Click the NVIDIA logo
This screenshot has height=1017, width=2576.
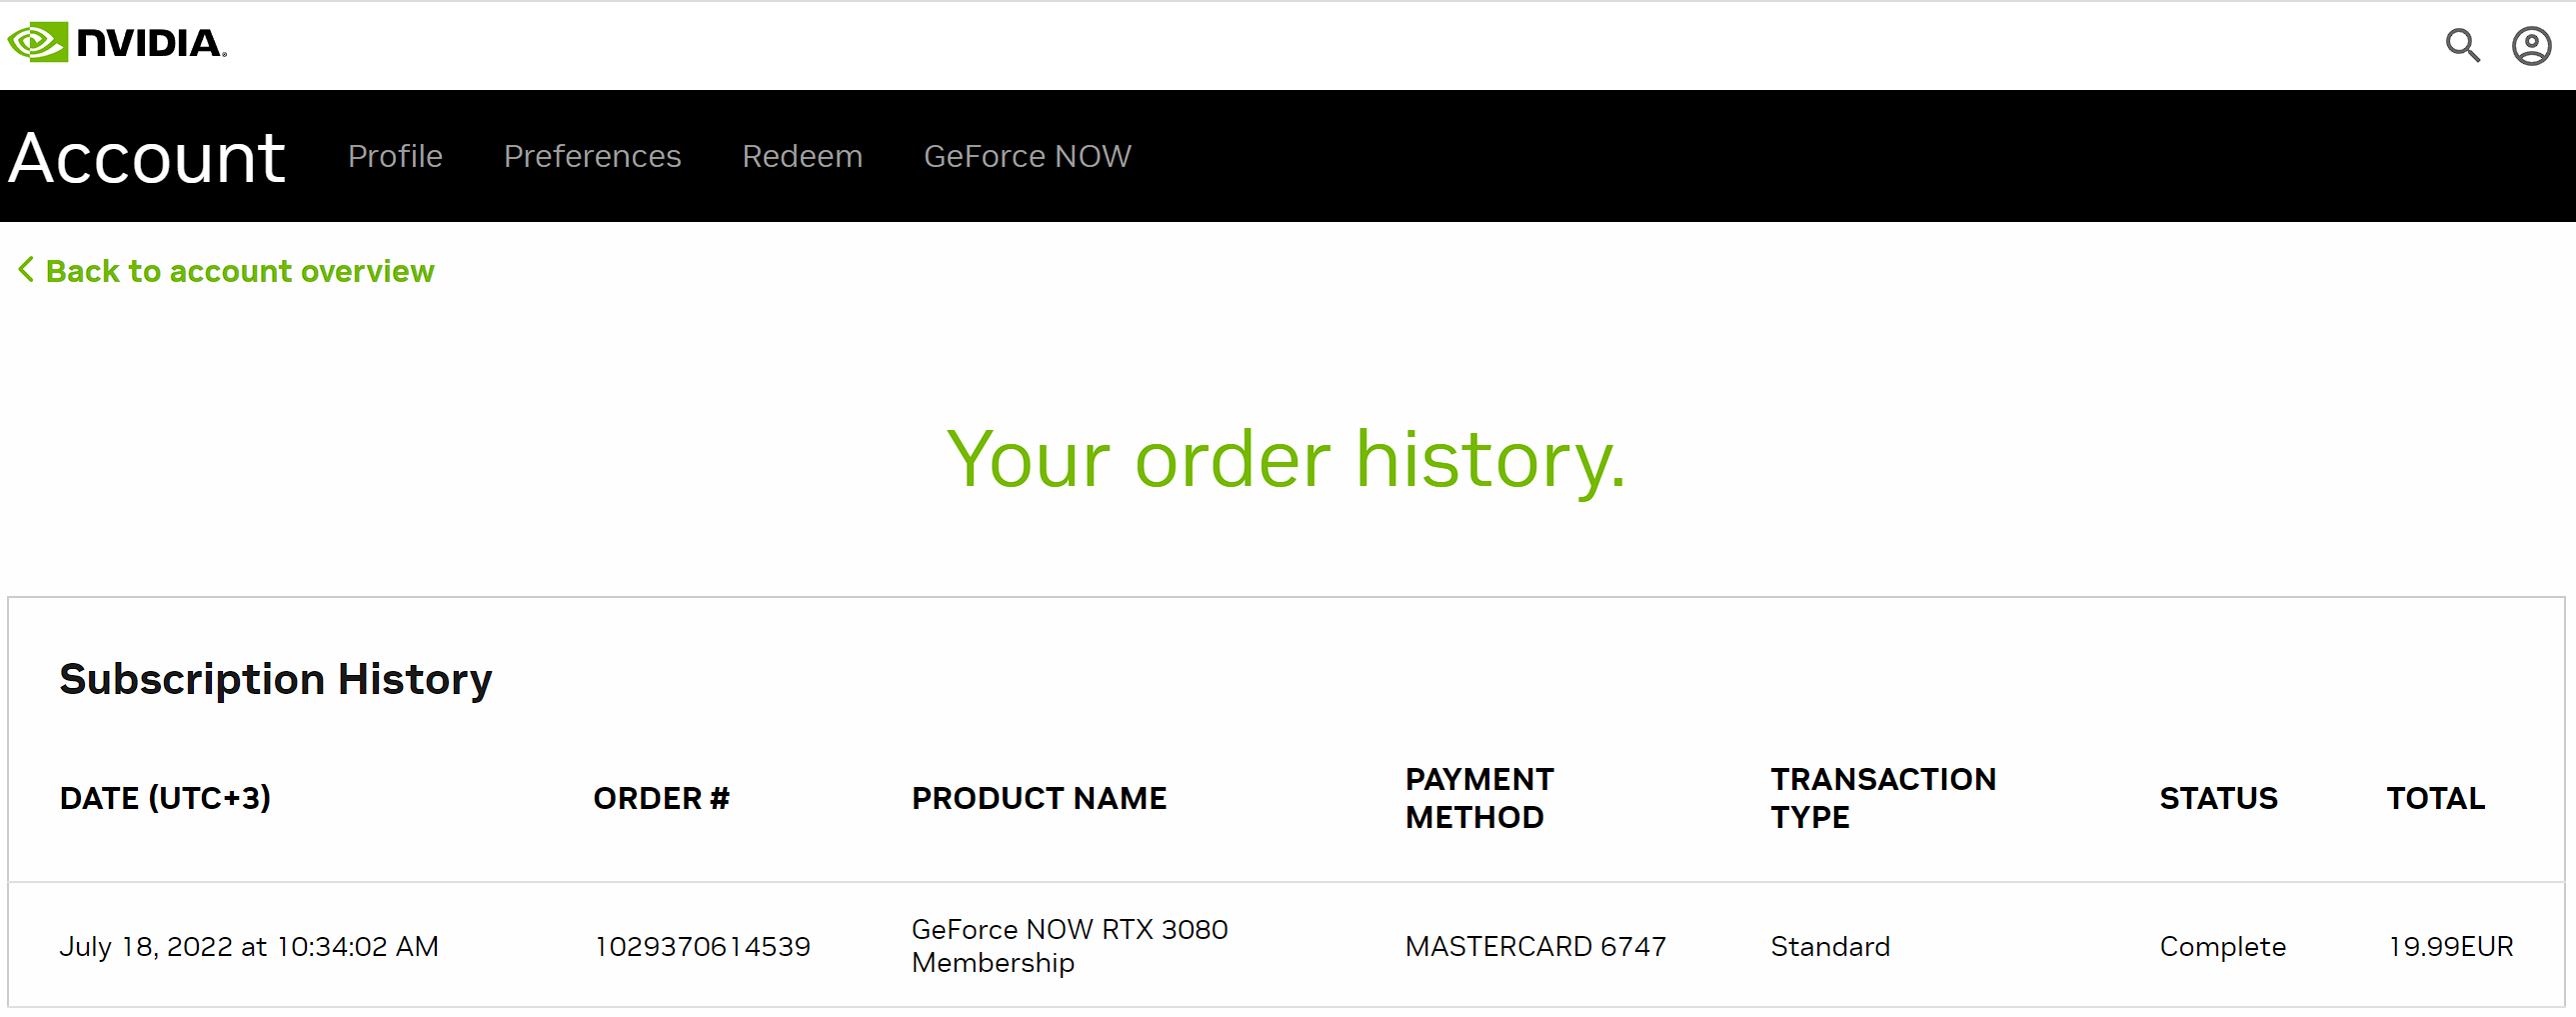tap(117, 43)
